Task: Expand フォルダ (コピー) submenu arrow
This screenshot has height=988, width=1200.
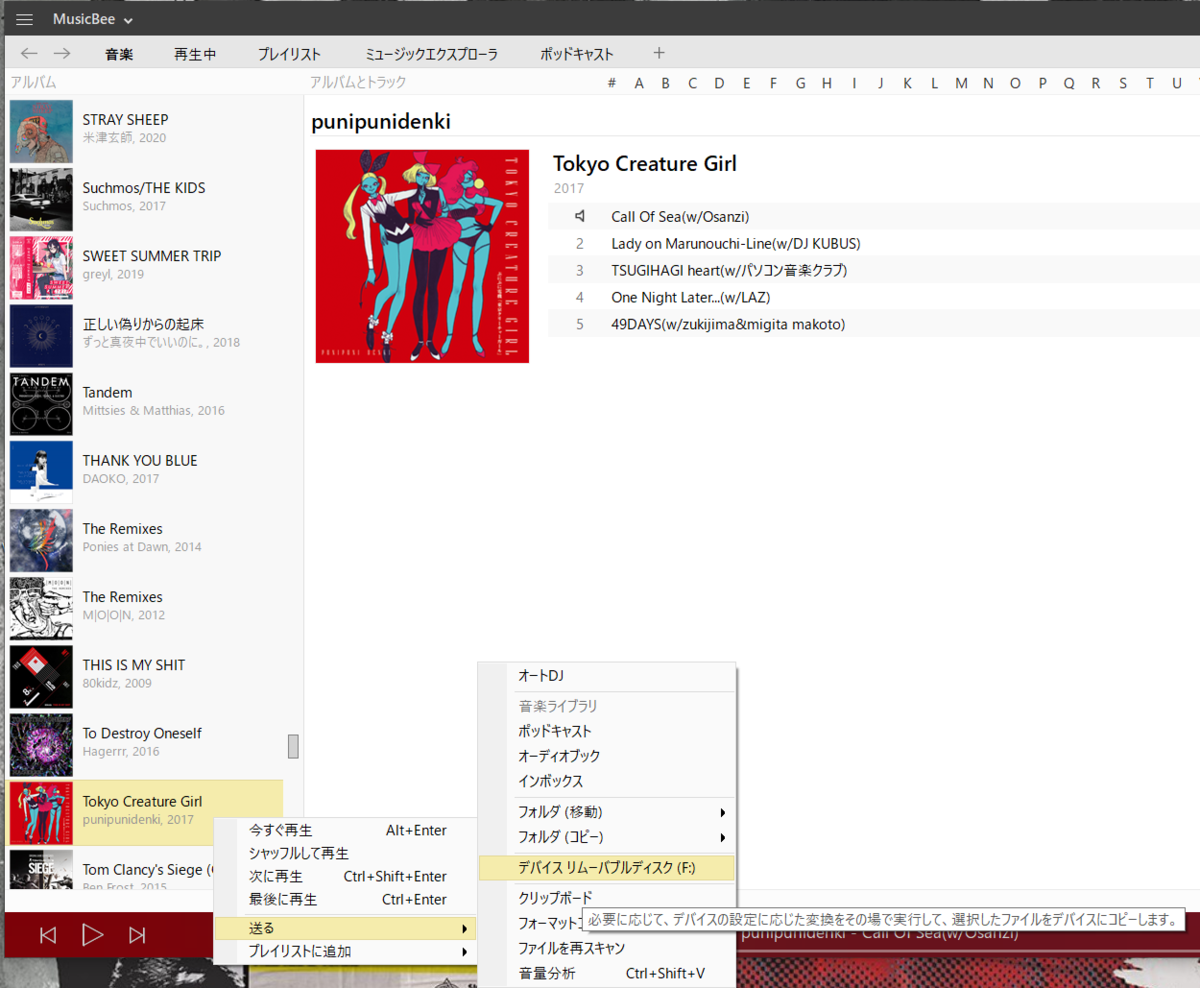Action: click(722, 837)
